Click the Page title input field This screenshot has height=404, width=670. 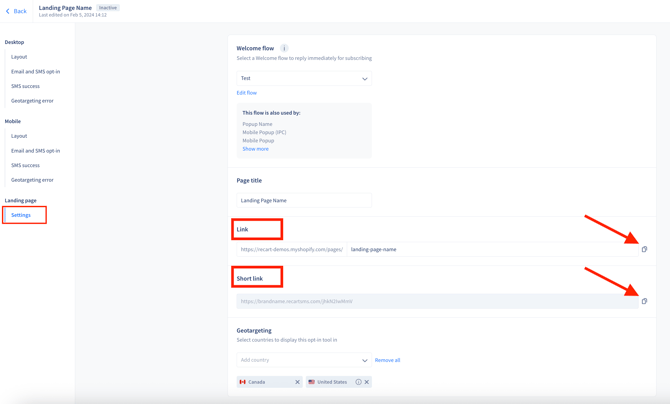(304, 200)
